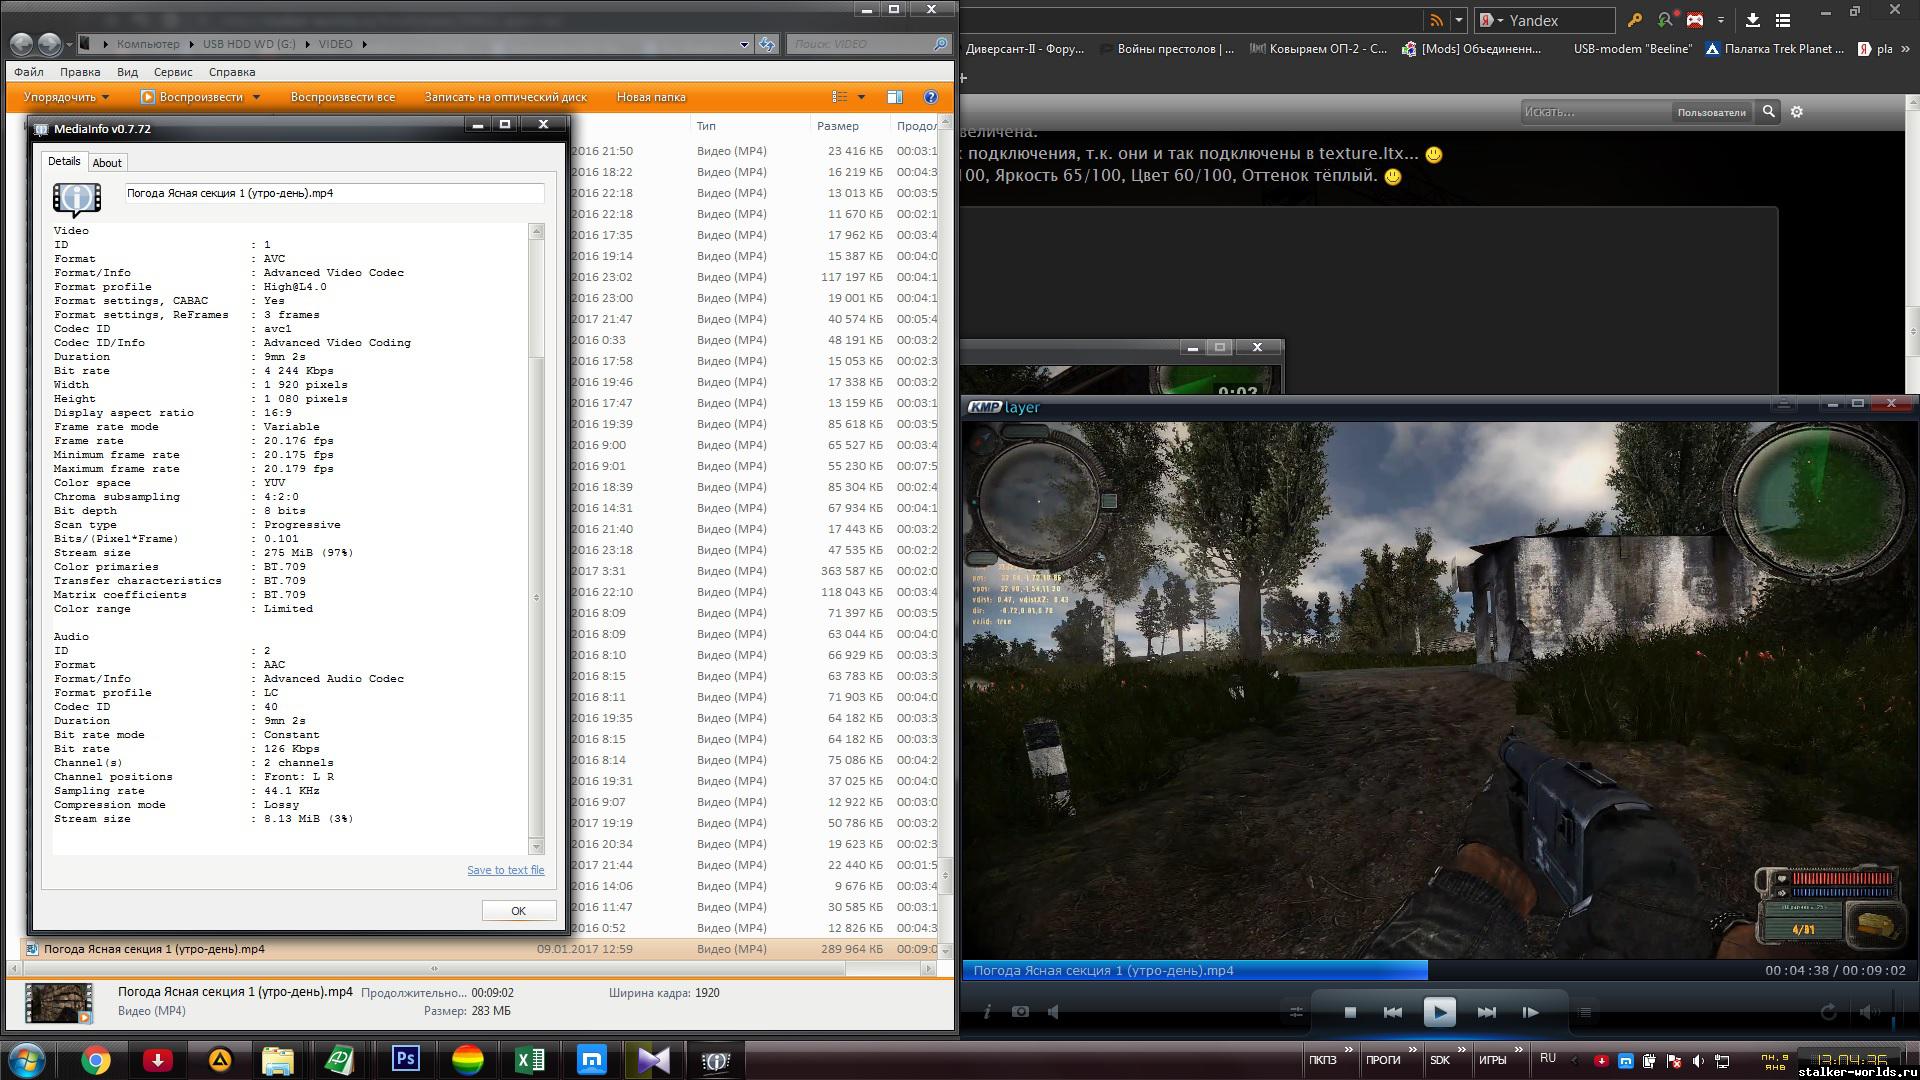Image resolution: width=1920 pixels, height=1080 pixels.
Task: Click Воспроизвести все button
Action: click(x=343, y=97)
